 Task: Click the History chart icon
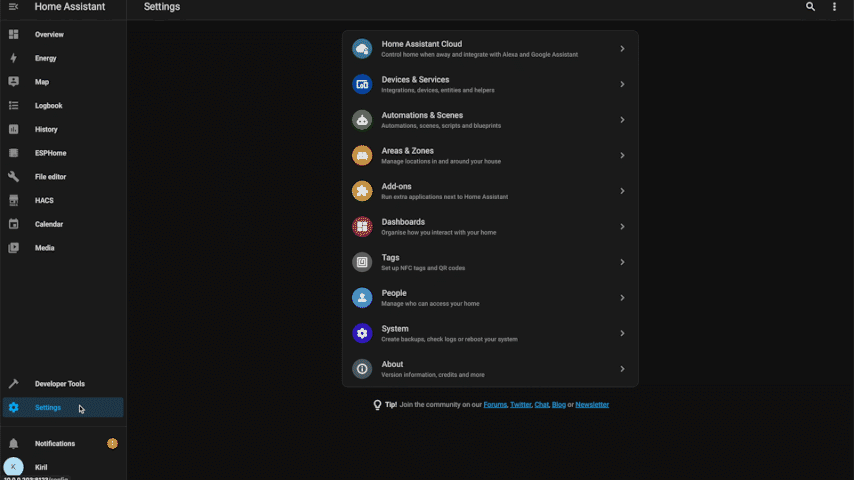click(14, 129)
